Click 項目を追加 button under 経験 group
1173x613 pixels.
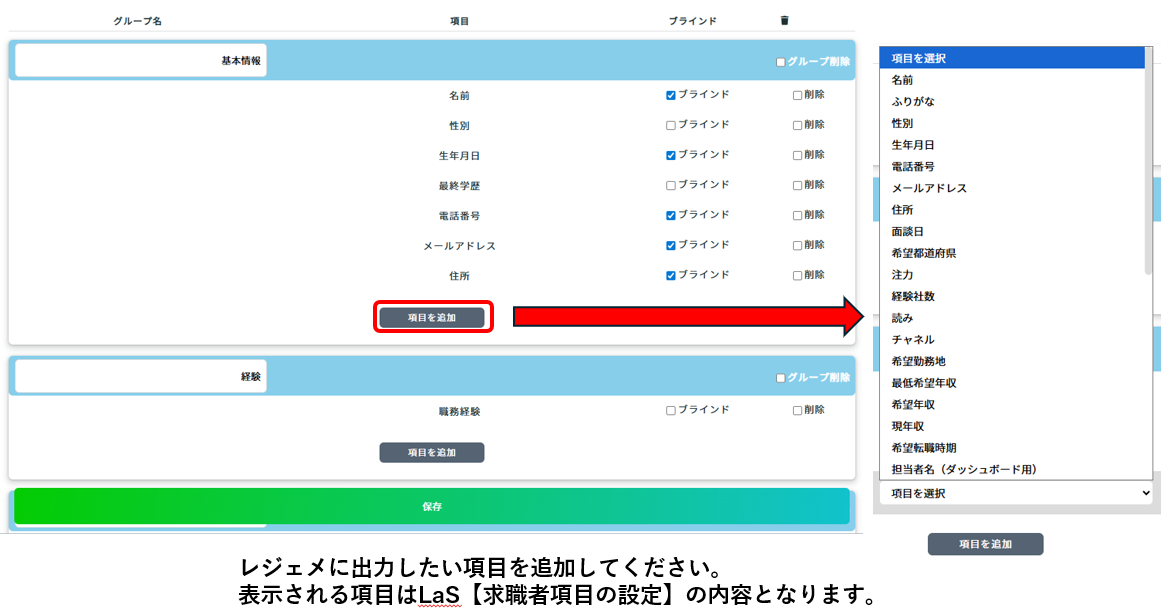(432, 453)
